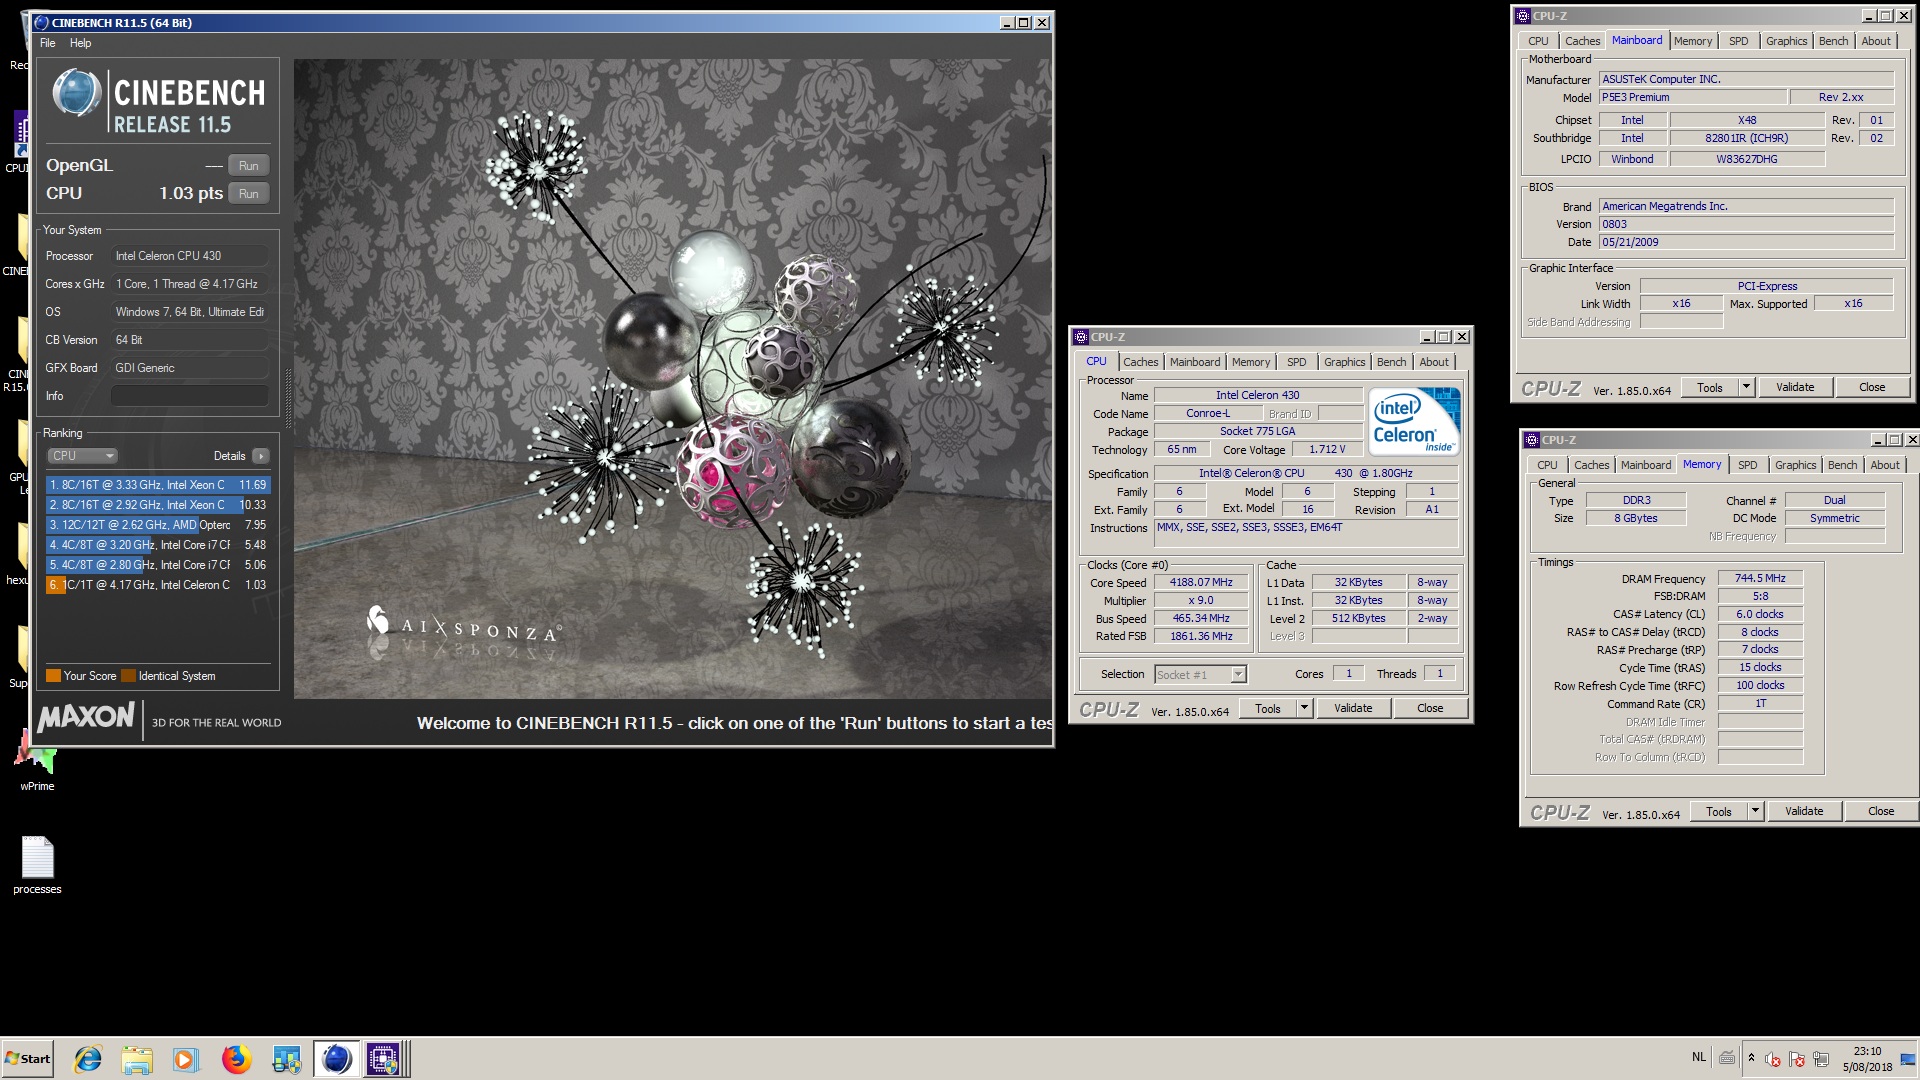Select Caches tab in bottom CPU-Z window

coord(1591,465)
